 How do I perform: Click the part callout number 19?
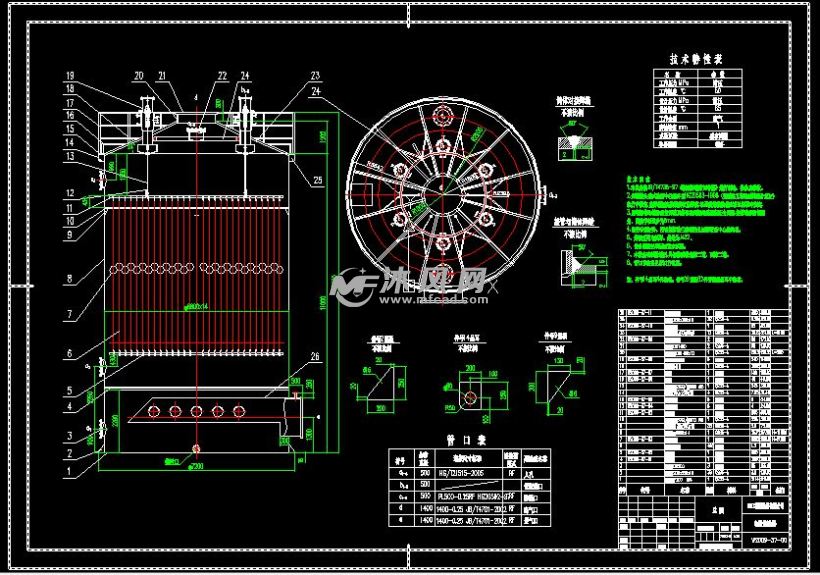point(70,76)
